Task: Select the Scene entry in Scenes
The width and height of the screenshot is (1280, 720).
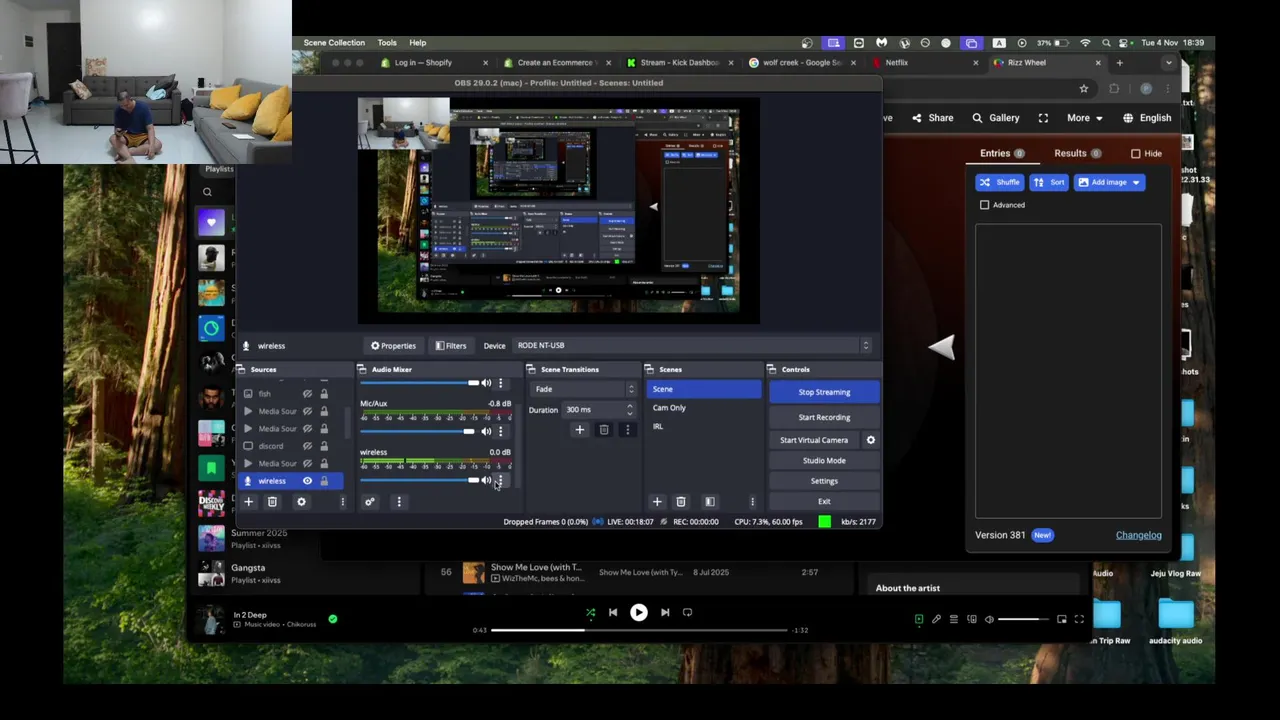Action: pyautogui.click(x=704, y=389)
